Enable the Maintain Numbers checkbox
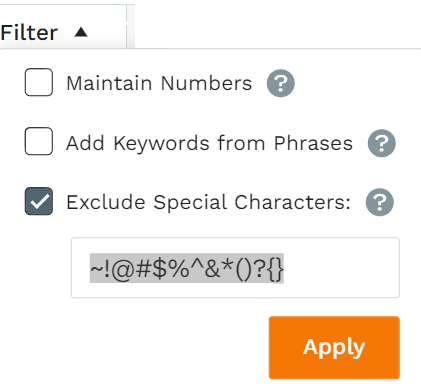 39,82
